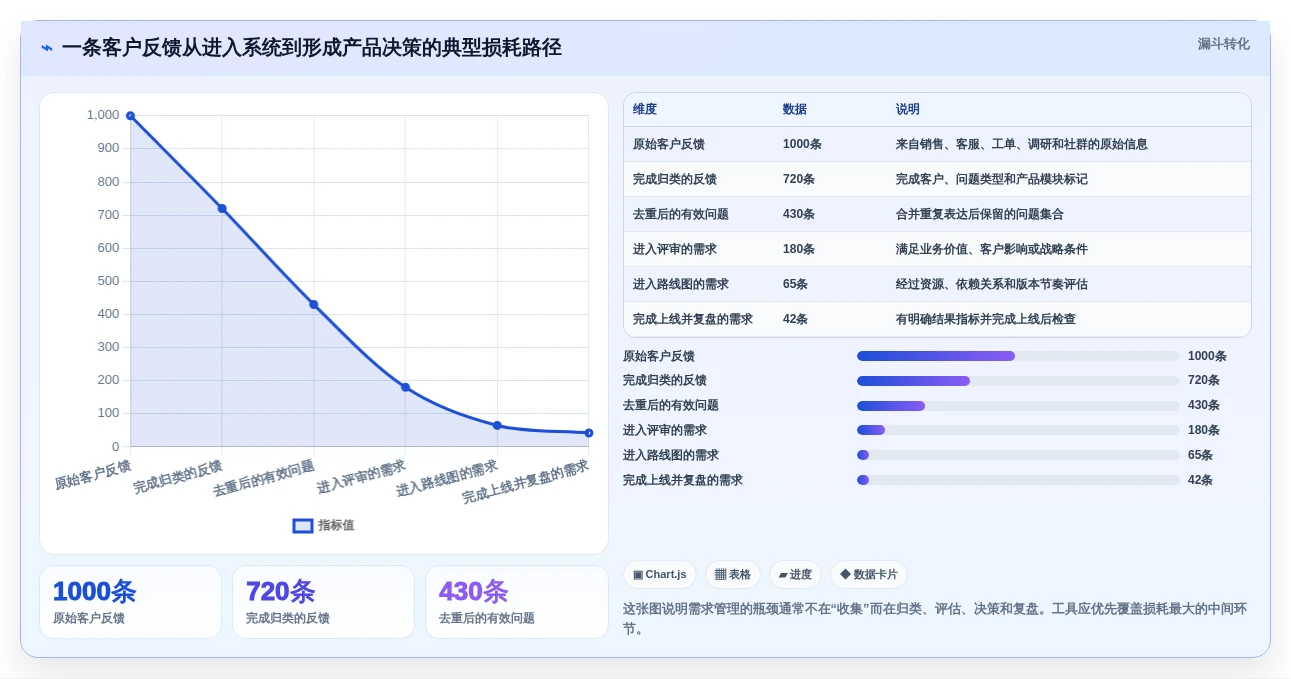Open the 720条 完成归类的反馈 data card
The width and height of the screenshot is (1291, 679).
(323, 602)
